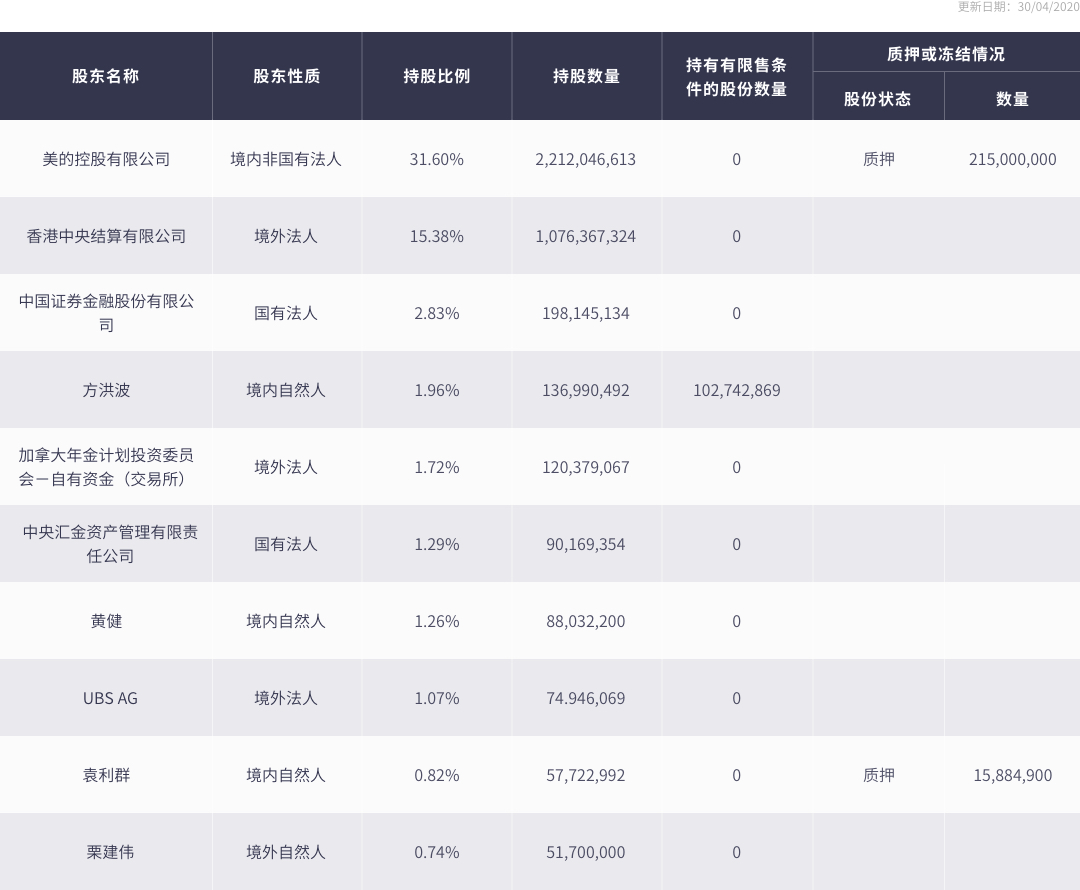The height and width of the screenshot is (890, 1080).
Task: Click pledged quantity 215,000,000
Action: pyautogui.click(x=1012, y=160)
